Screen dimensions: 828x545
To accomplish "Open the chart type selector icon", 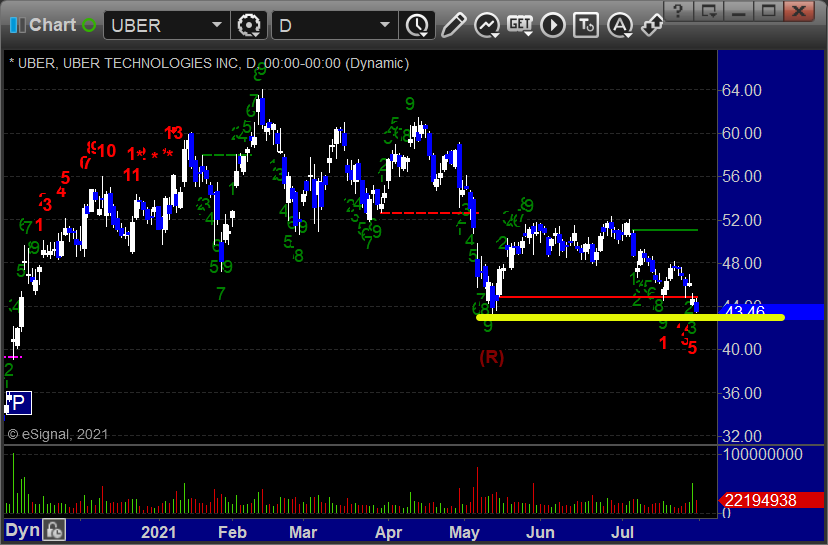I will [x=487, y=25].
